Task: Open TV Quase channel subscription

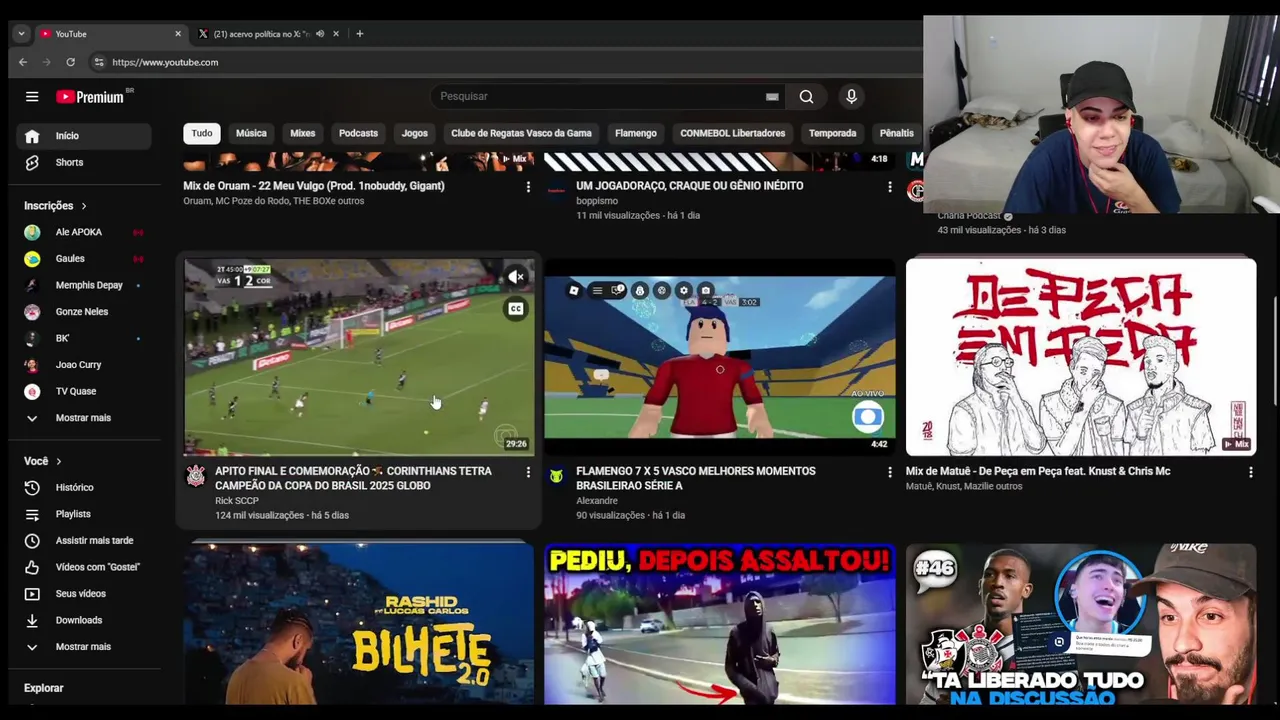Action: 84,391
